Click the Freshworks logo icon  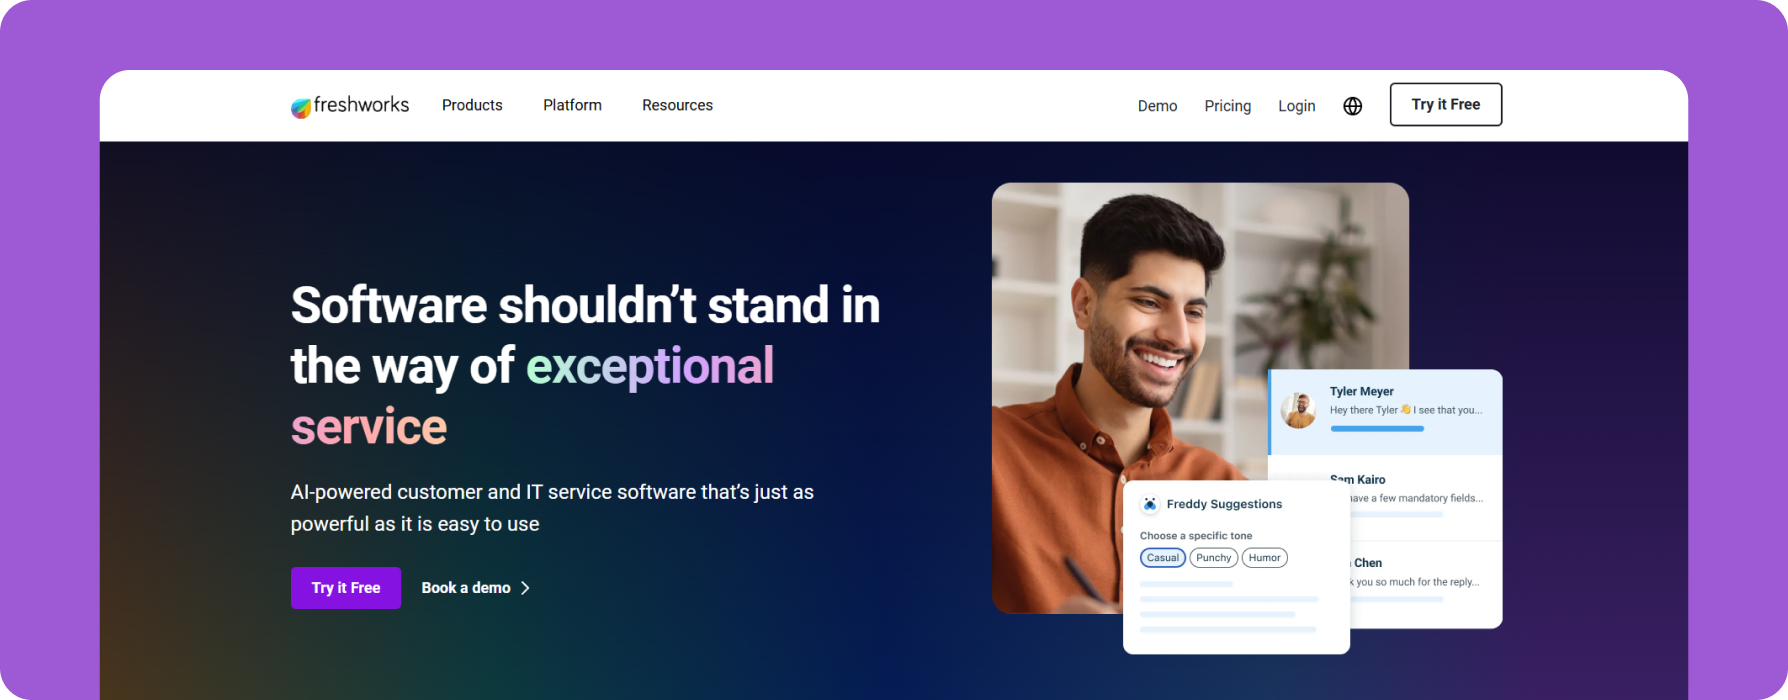(301, 108)
